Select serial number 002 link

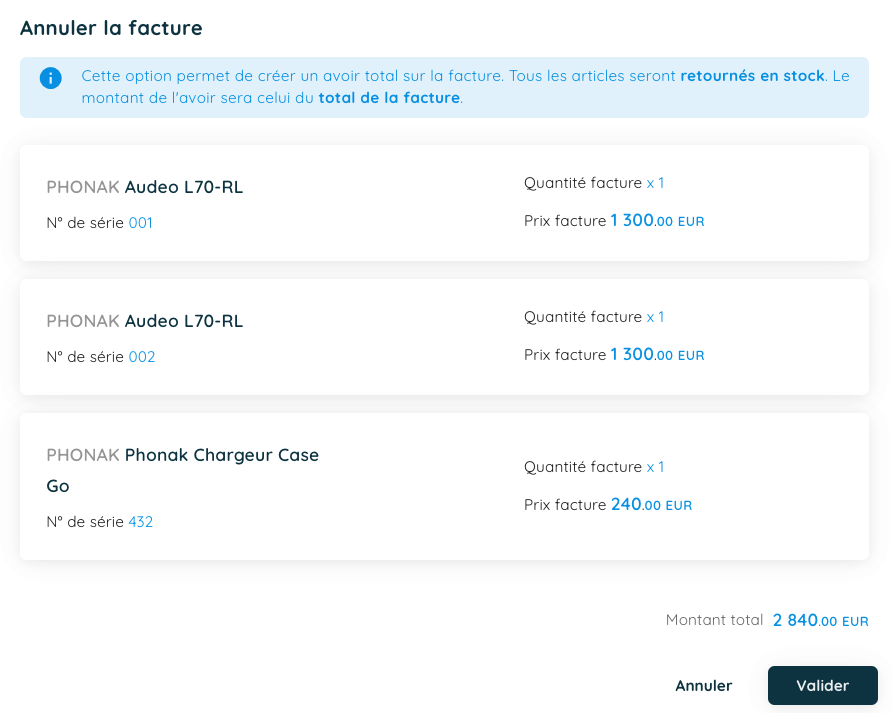142,357
